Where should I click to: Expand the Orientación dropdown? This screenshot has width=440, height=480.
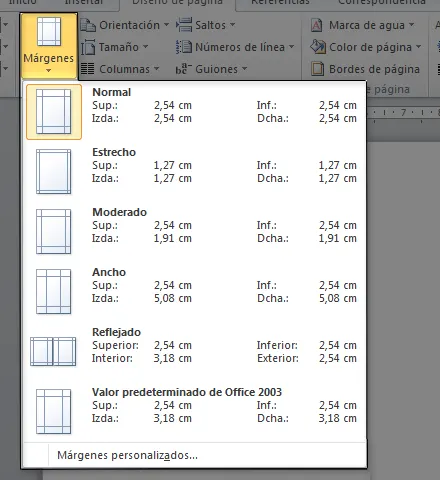click(125, 25)
